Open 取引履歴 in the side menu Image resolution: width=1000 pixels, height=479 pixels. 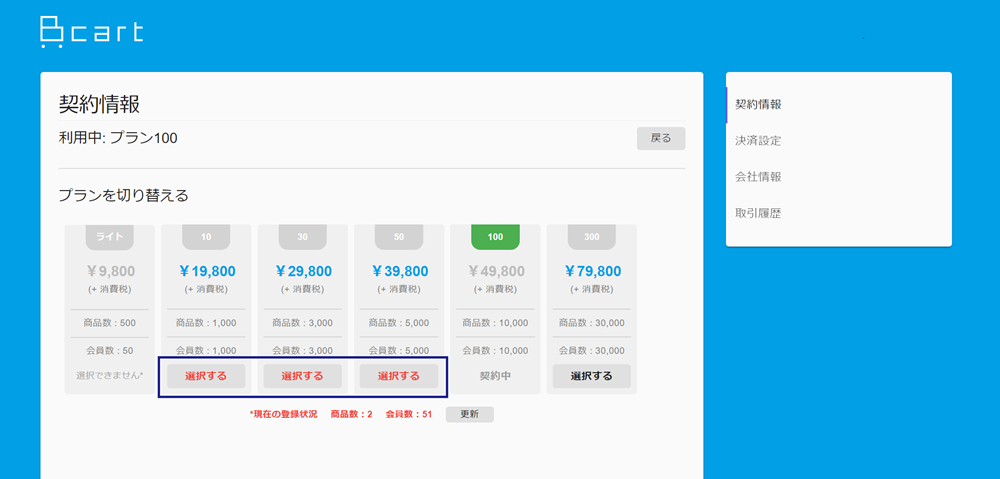coord(758,214)
